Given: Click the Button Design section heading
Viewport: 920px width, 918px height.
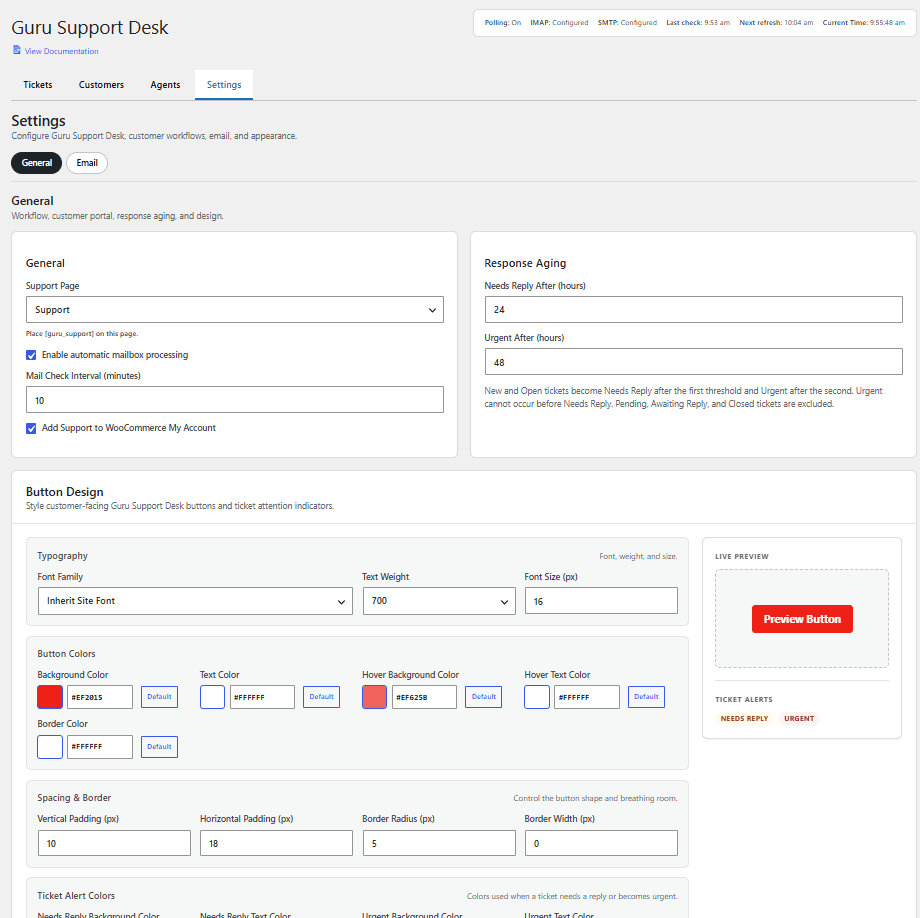Looking at the screenshot, I should pos(65,492).
